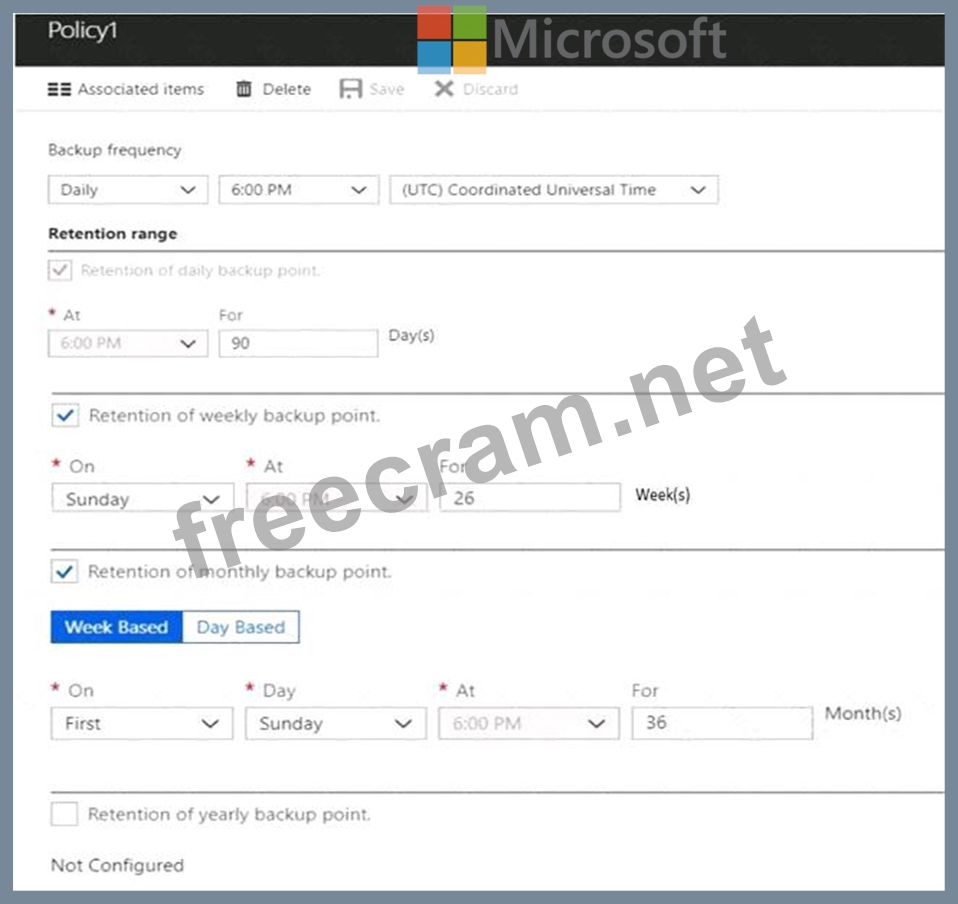Click the Associated items list icon
Screen dimensions: 958x904
(60, 89)
